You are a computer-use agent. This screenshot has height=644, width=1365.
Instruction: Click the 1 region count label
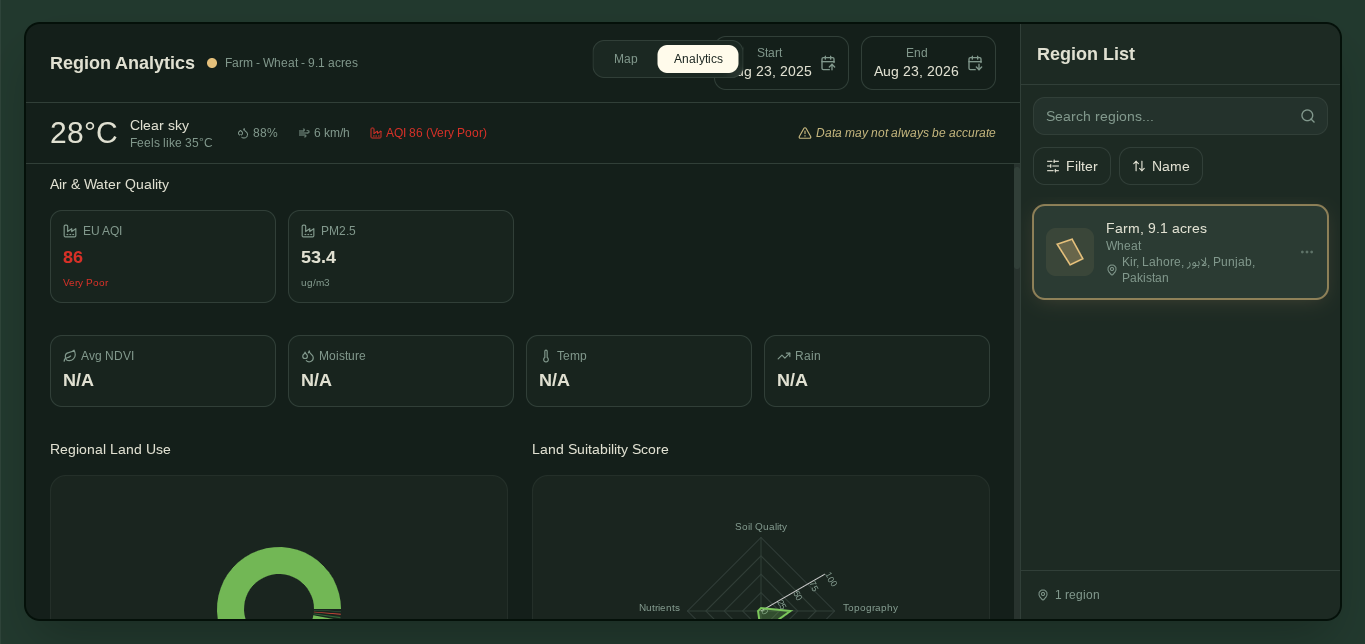tap(1077, 595)
